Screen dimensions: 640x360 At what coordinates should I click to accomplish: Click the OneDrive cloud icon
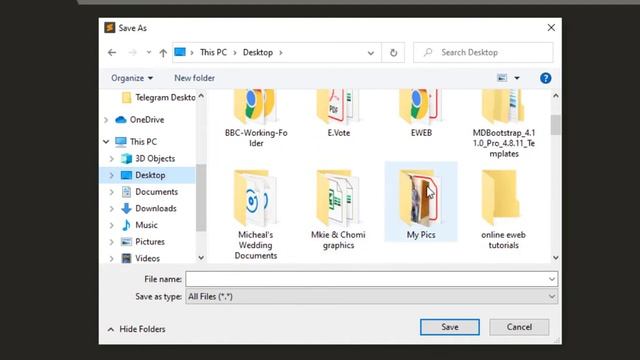(121, 120)
